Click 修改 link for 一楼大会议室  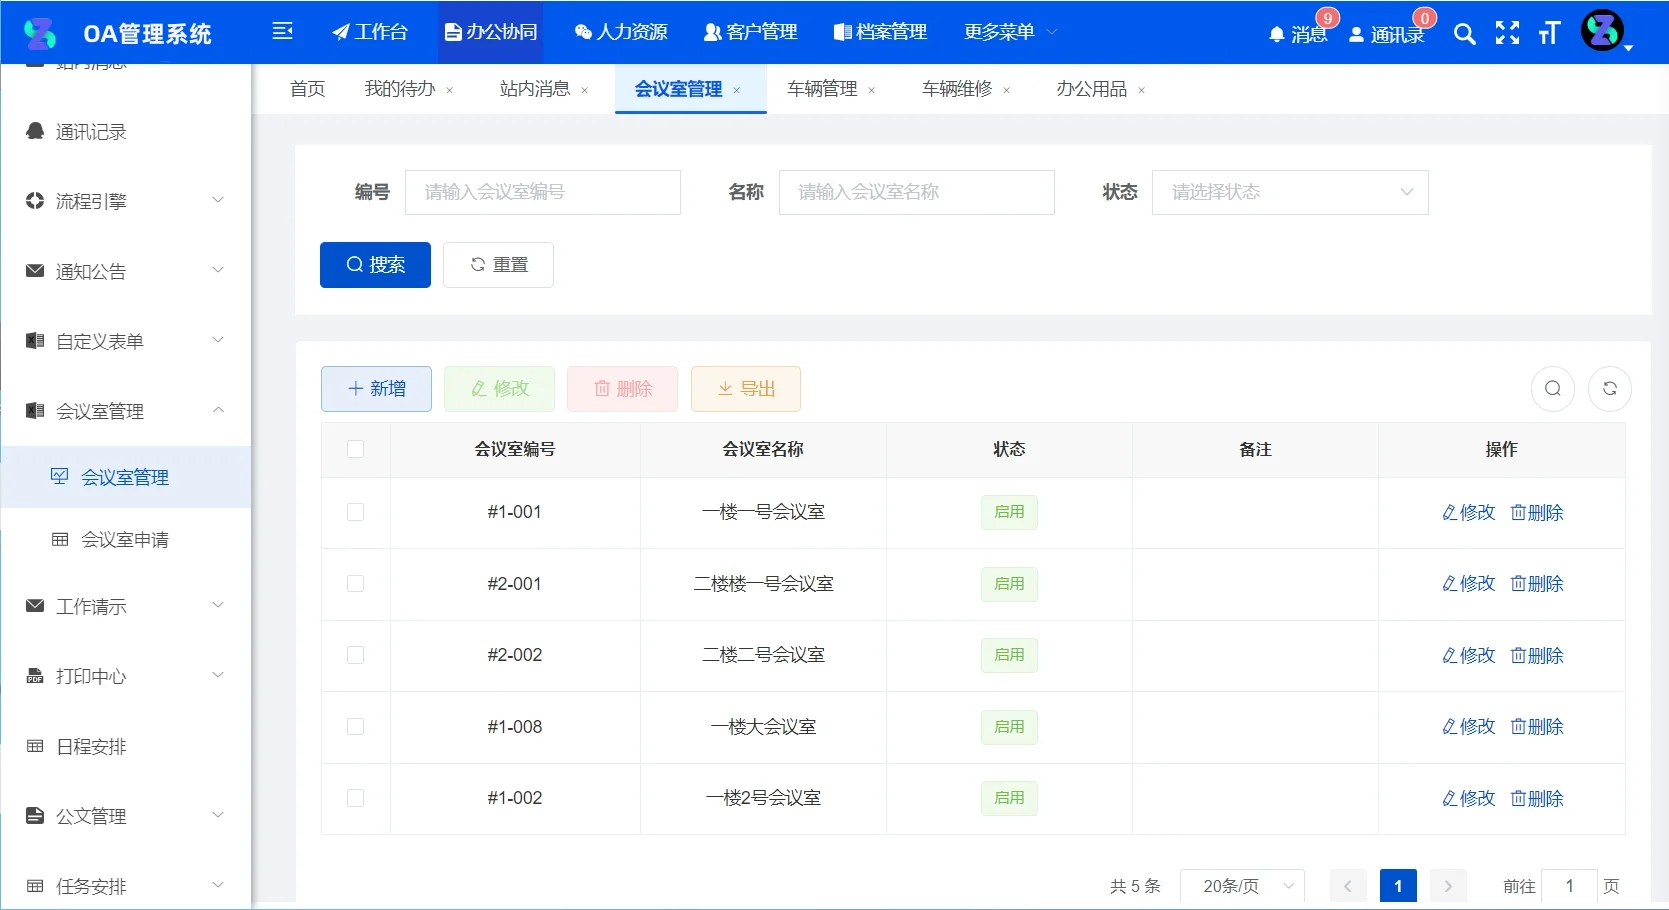point(1467,727)
